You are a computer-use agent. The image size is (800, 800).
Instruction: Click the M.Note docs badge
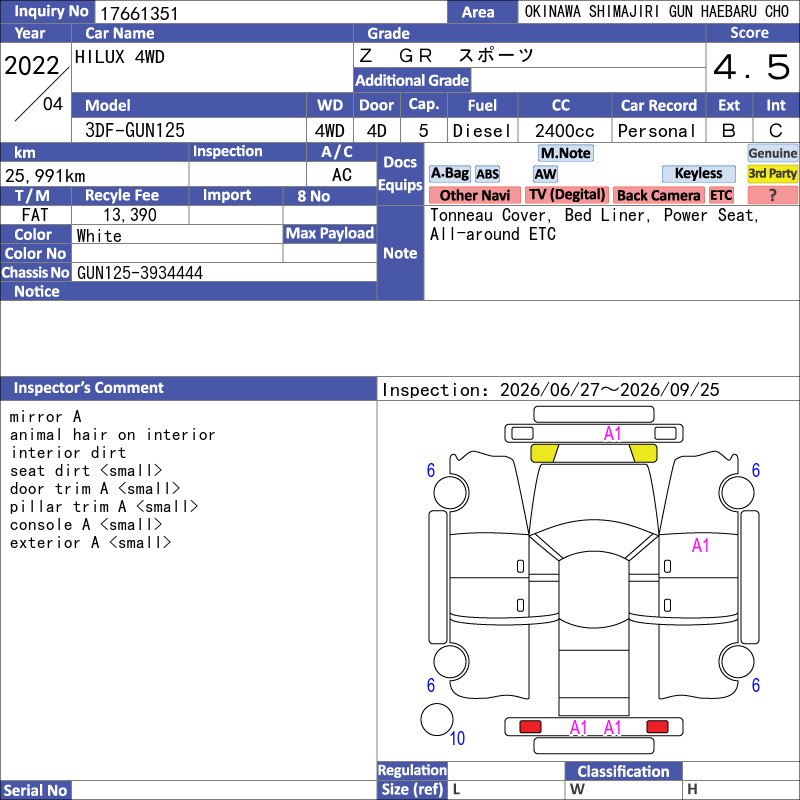tap(566, 153)
